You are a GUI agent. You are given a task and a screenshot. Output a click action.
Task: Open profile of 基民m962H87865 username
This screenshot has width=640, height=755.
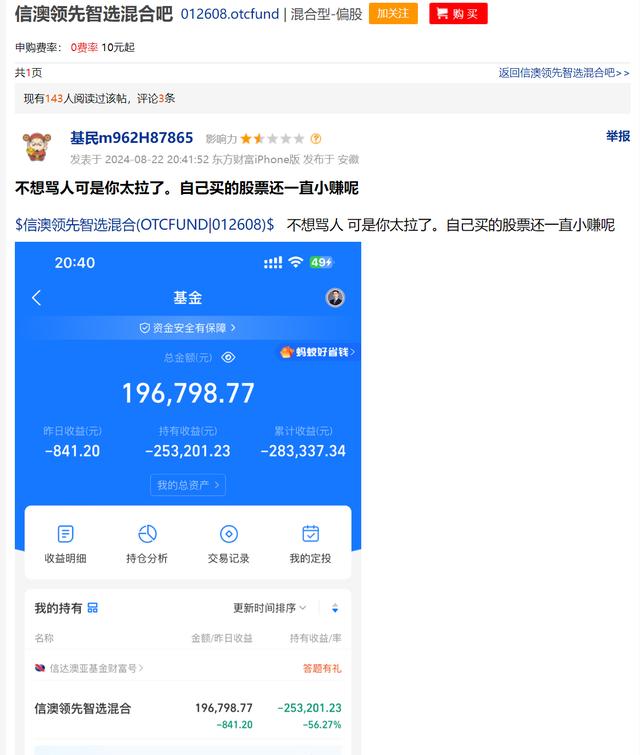(131, 138)
